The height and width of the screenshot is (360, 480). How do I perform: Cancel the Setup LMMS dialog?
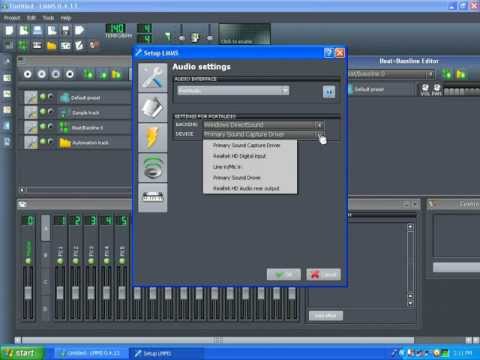coord(323,275)
